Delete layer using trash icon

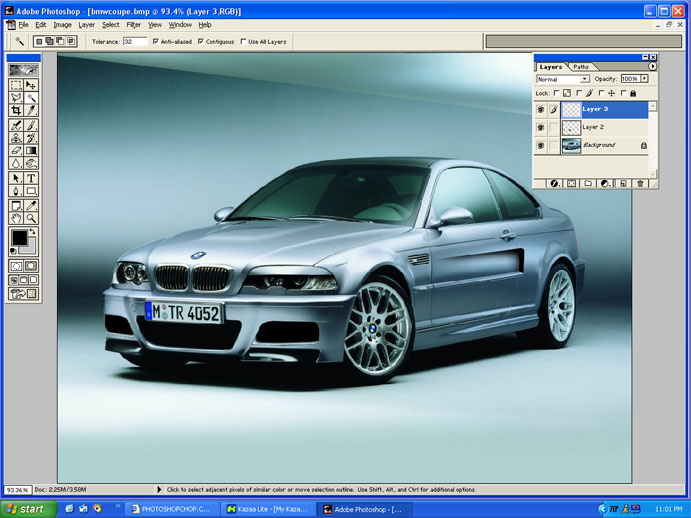coord(640,184)
